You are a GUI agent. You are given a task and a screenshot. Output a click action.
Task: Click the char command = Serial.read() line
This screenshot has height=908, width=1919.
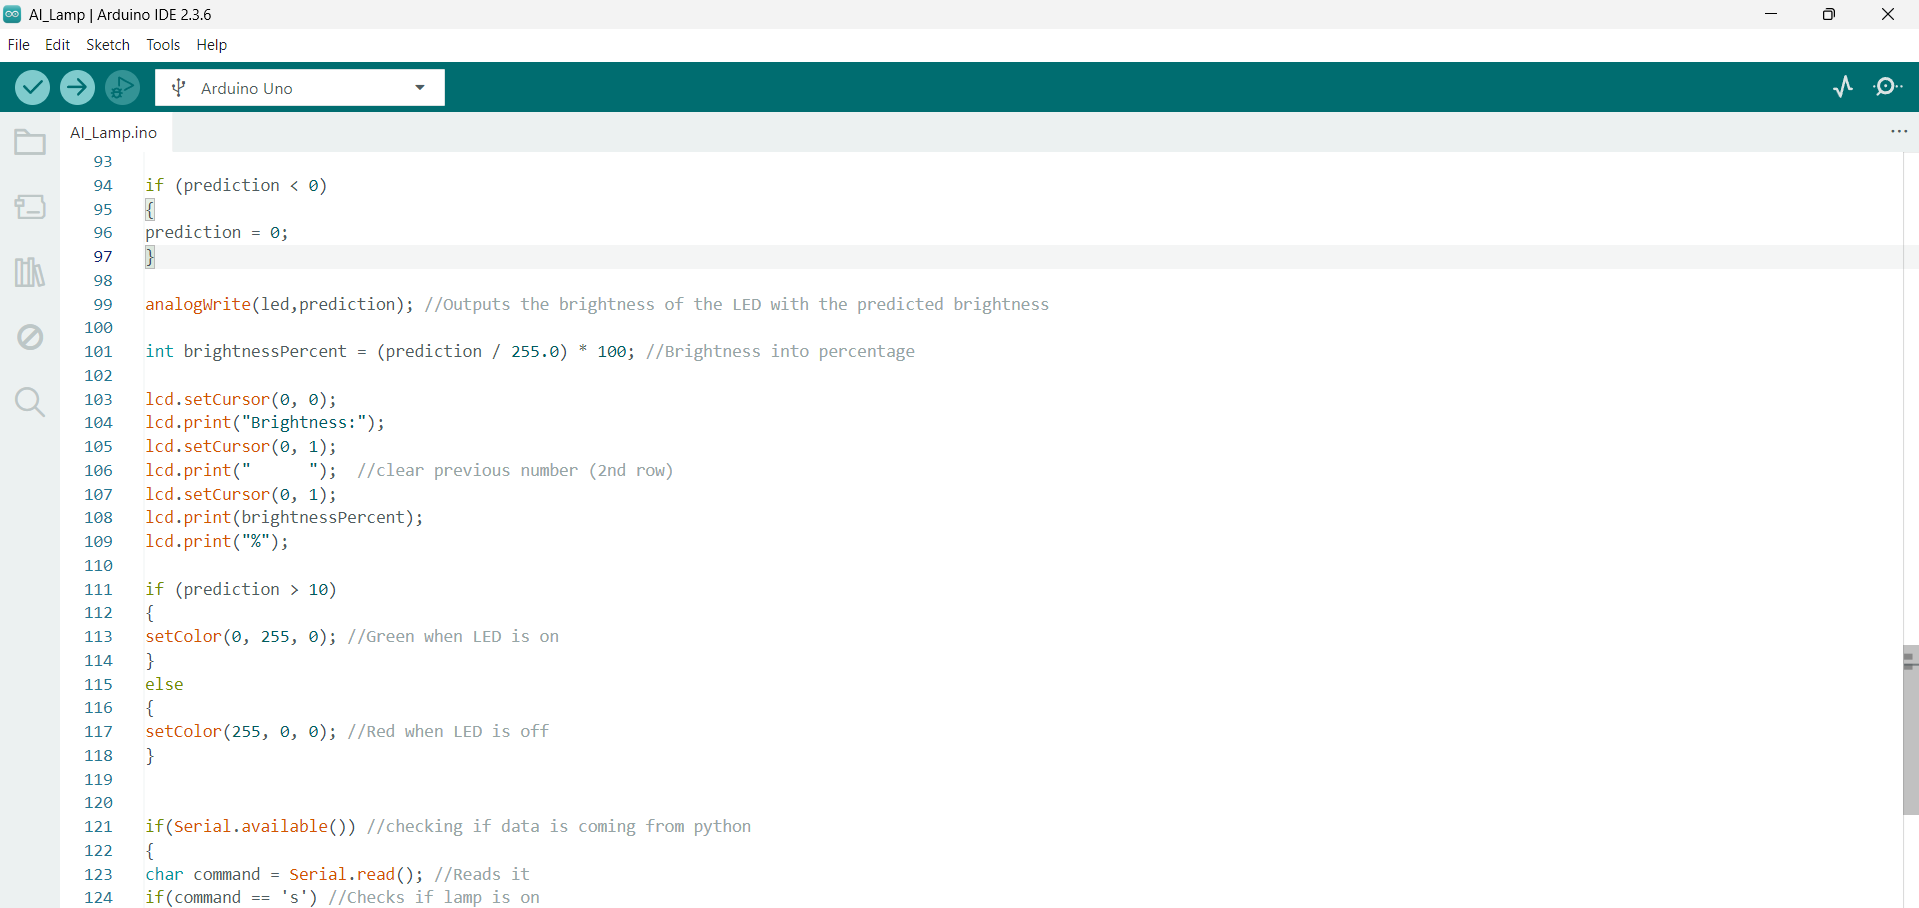337,874
